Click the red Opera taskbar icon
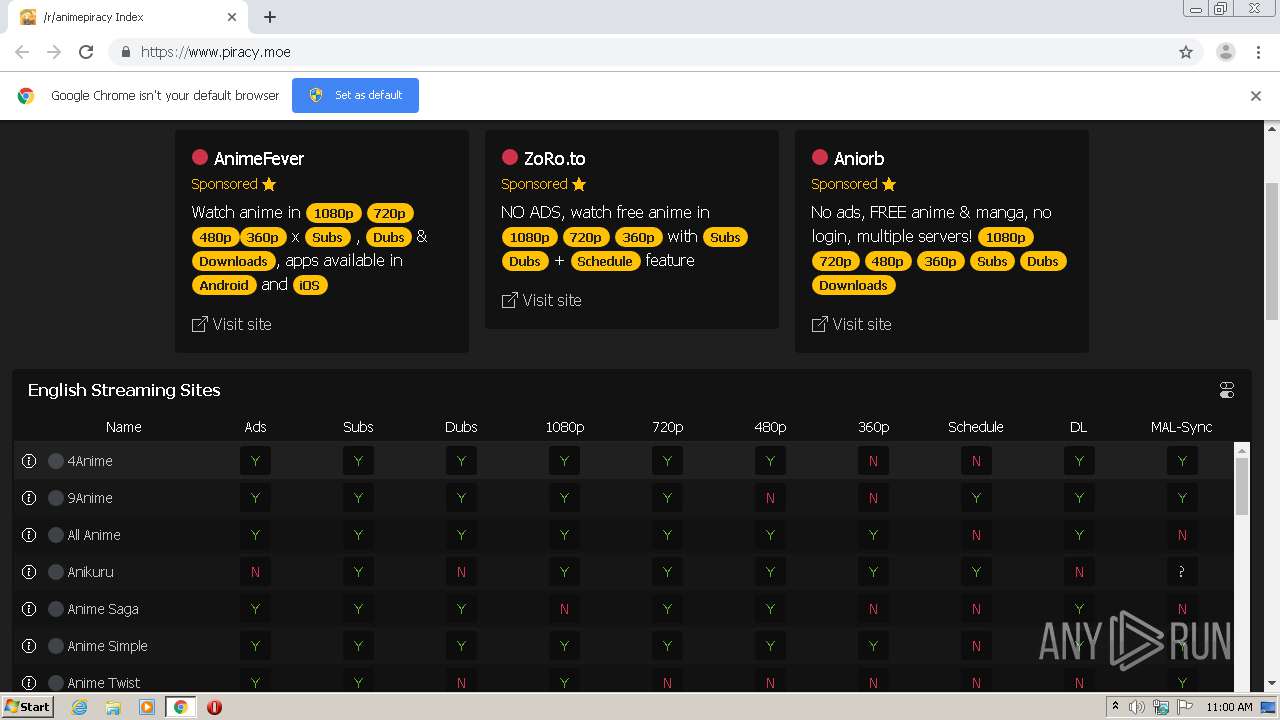 [x=214, y=707]
